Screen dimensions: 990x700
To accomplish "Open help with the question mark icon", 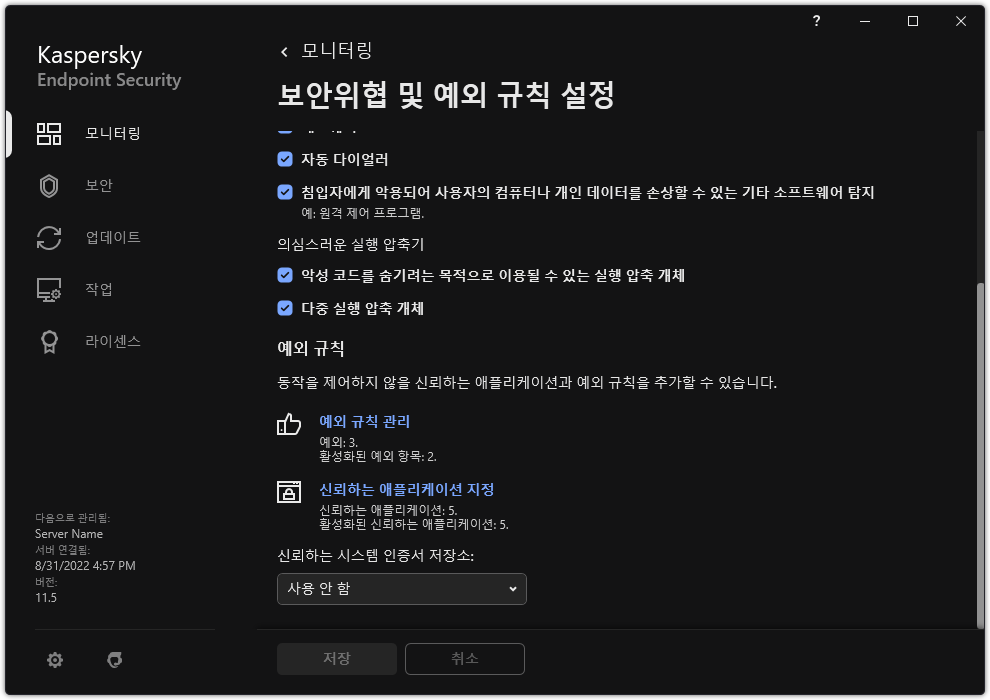I will tap(816, 21).
